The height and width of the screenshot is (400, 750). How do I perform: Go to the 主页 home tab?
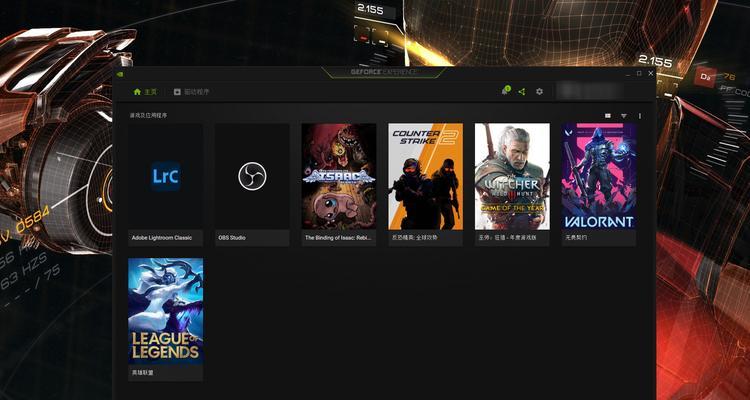coord(145,91)
